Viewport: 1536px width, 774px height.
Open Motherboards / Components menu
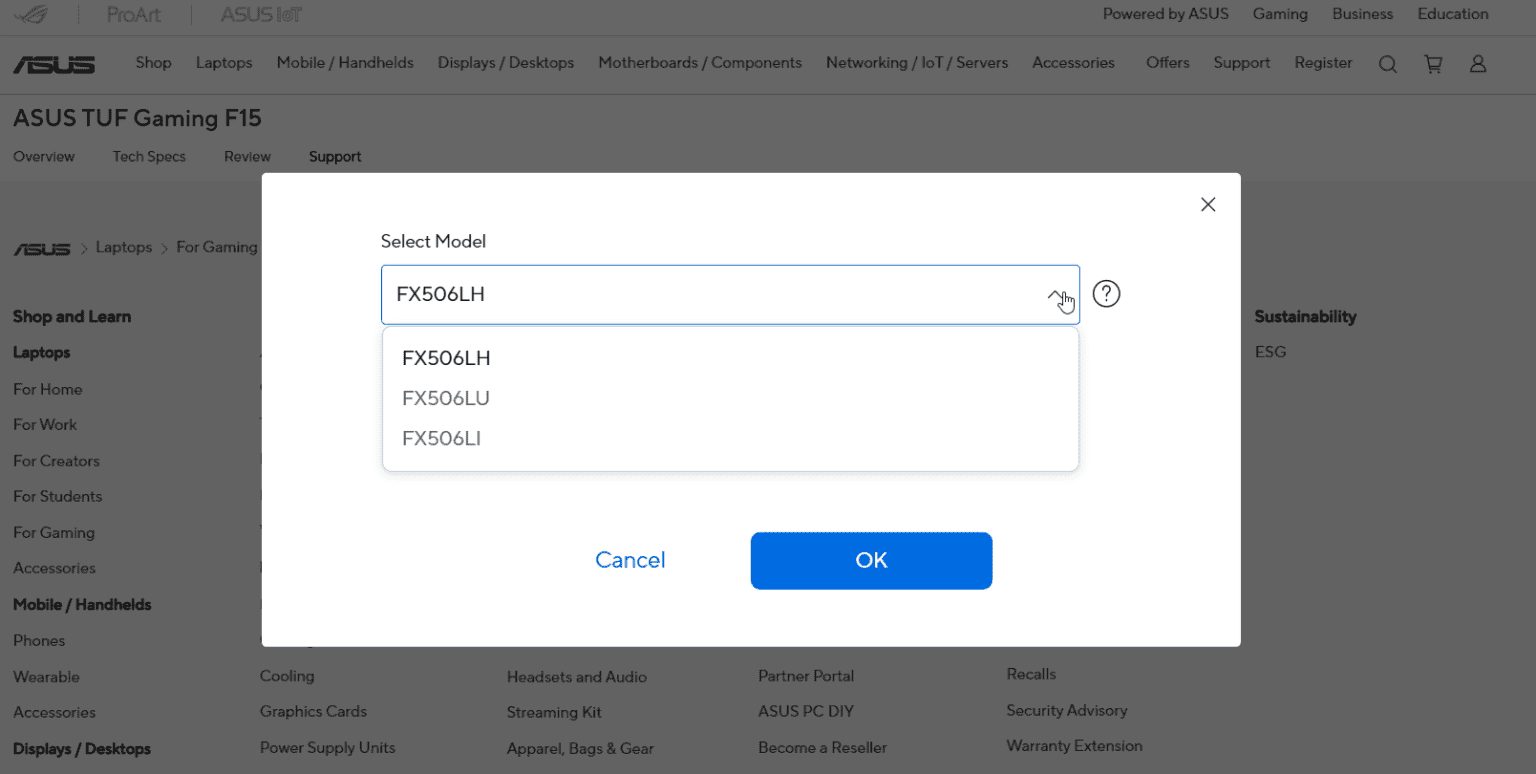pos(700,62)
